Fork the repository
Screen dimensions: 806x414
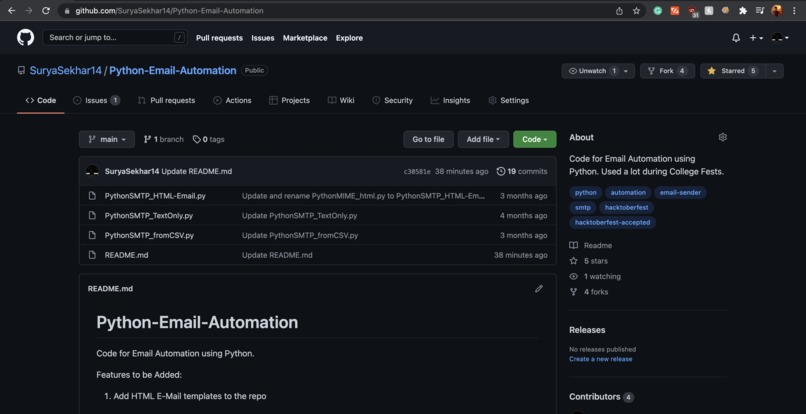pyautogui.click(x=667, y=71)
